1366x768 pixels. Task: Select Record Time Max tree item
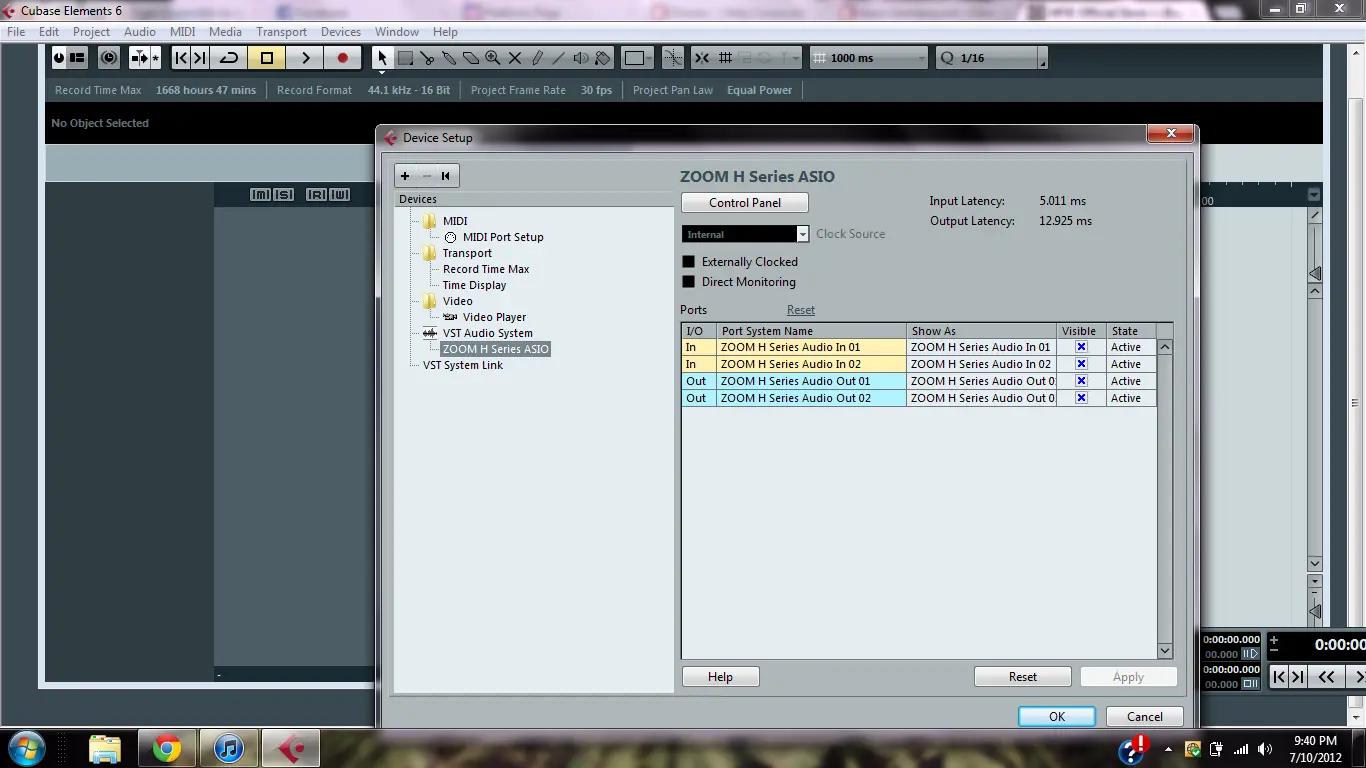486,269
